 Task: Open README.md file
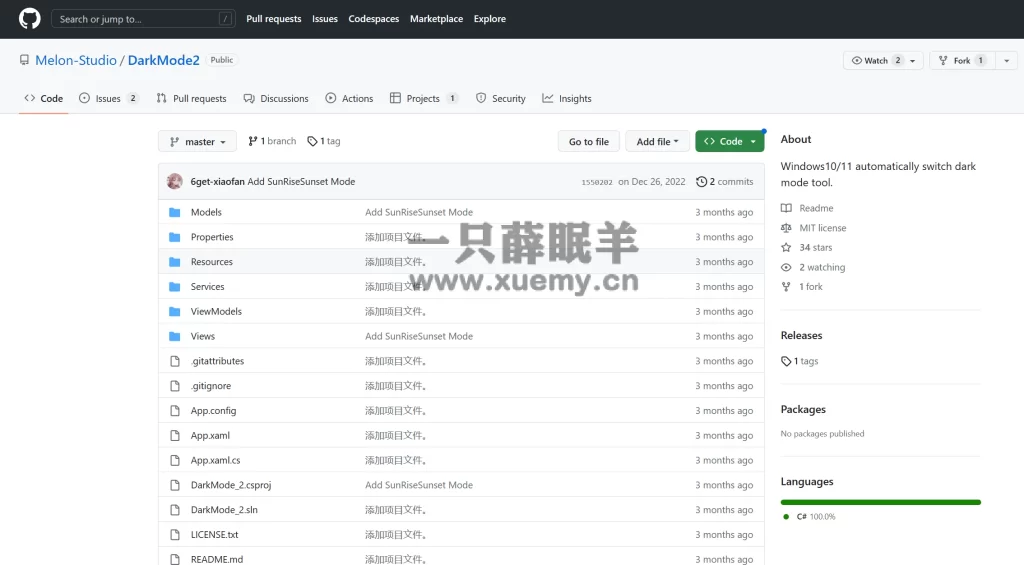(217, 560)
